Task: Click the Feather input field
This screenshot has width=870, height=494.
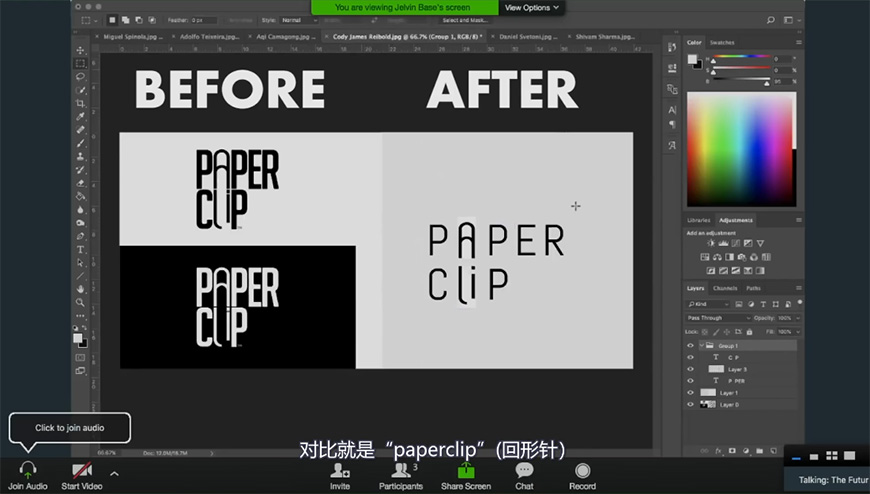Action: (x=203, y=20)
